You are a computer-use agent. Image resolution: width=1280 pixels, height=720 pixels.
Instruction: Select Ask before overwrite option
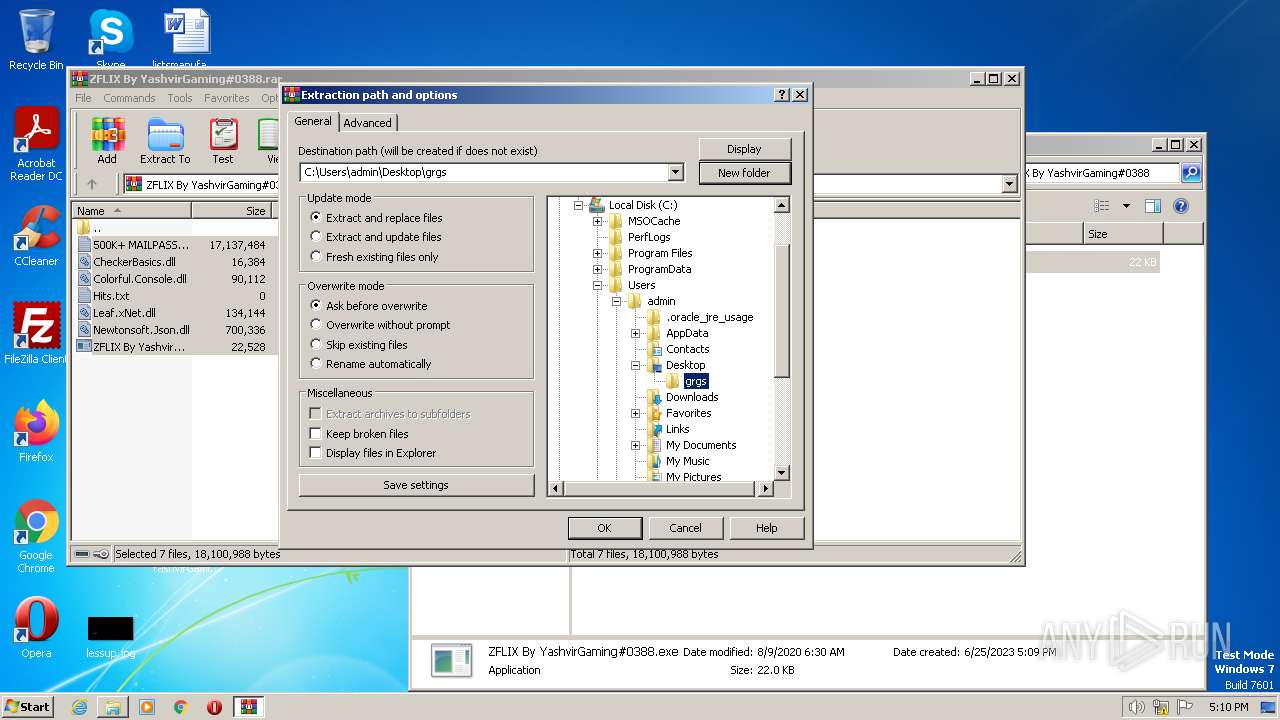tap(368, 306)
